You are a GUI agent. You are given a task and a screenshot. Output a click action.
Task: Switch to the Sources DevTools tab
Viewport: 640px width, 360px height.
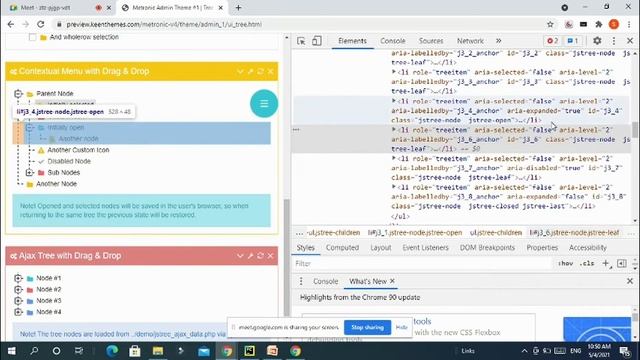pyautogui.click(x=431, y=41)
